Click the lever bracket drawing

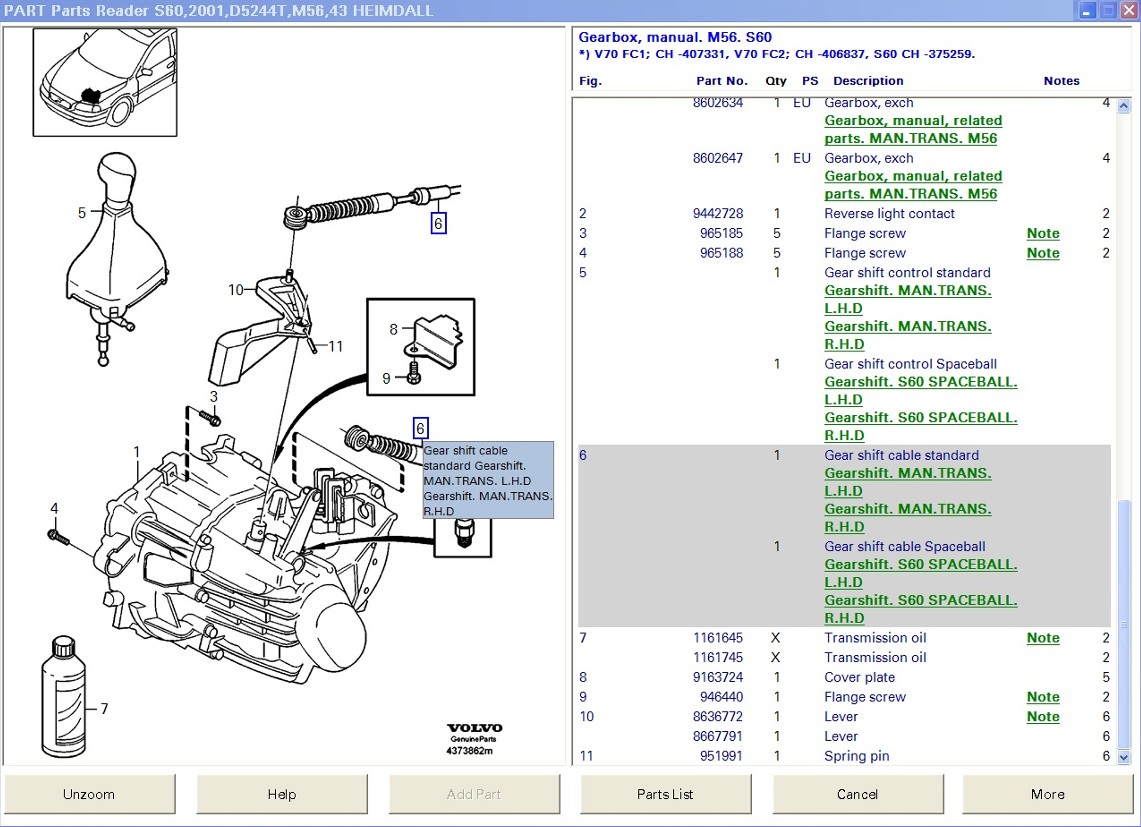click(258, 328)
